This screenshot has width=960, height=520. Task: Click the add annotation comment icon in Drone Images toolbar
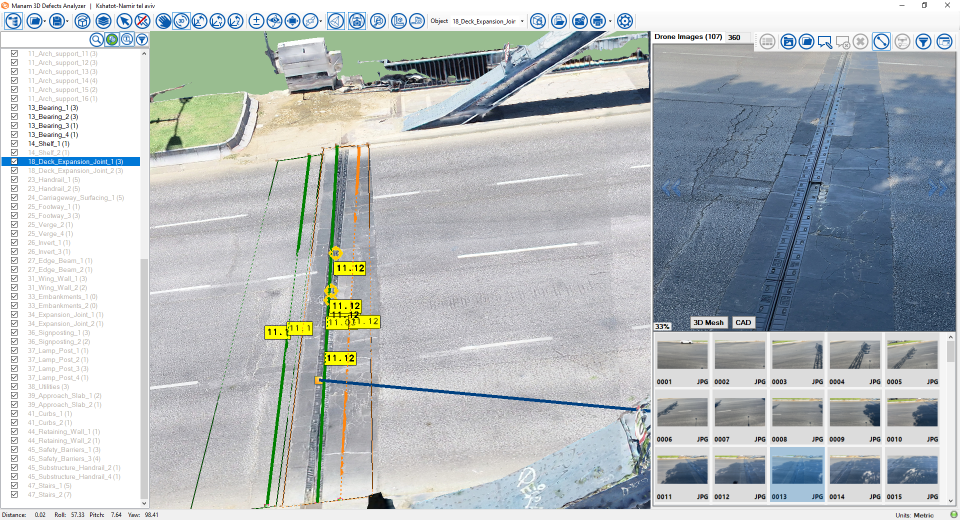tap(825, 41)
